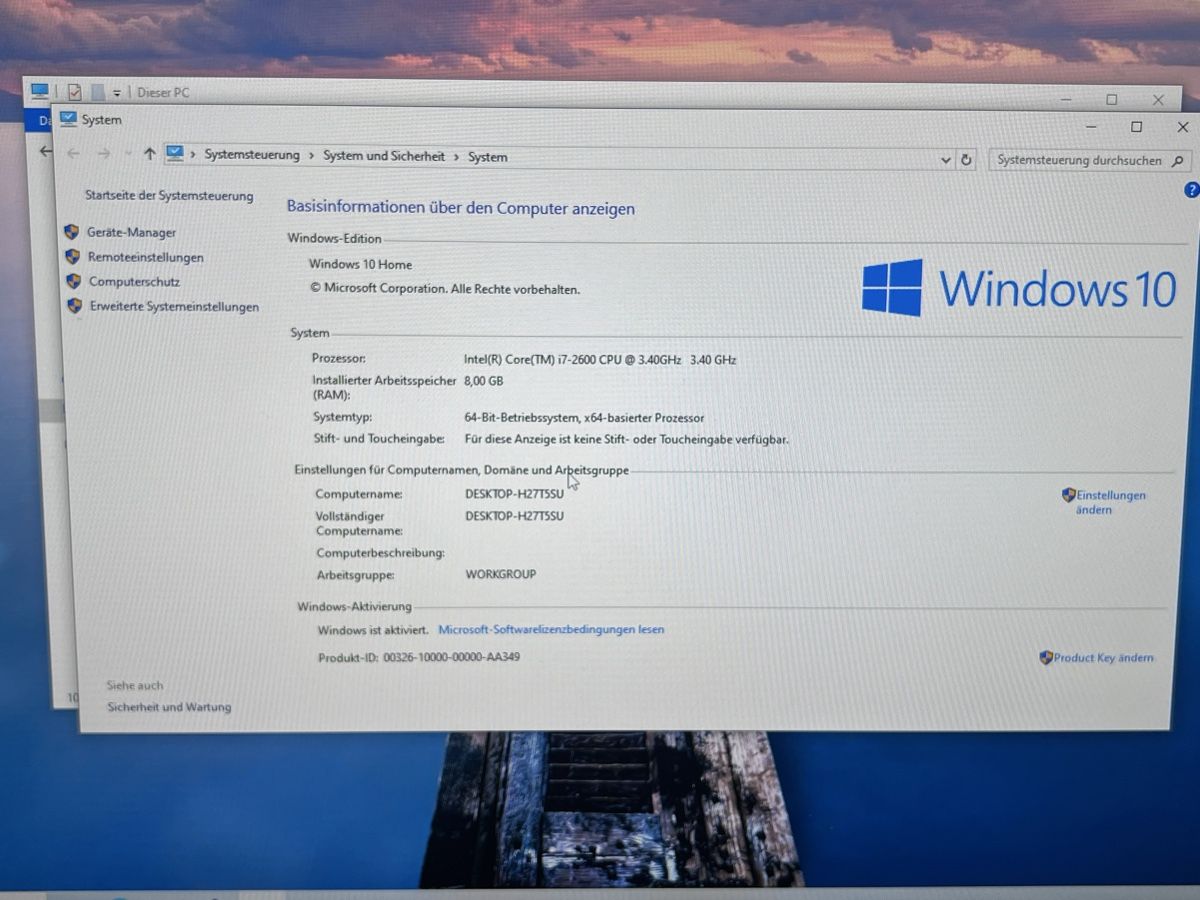Open quick access toolbar dropdown in Dieser PC
1200x900 pixels.
tap(117, 93)
